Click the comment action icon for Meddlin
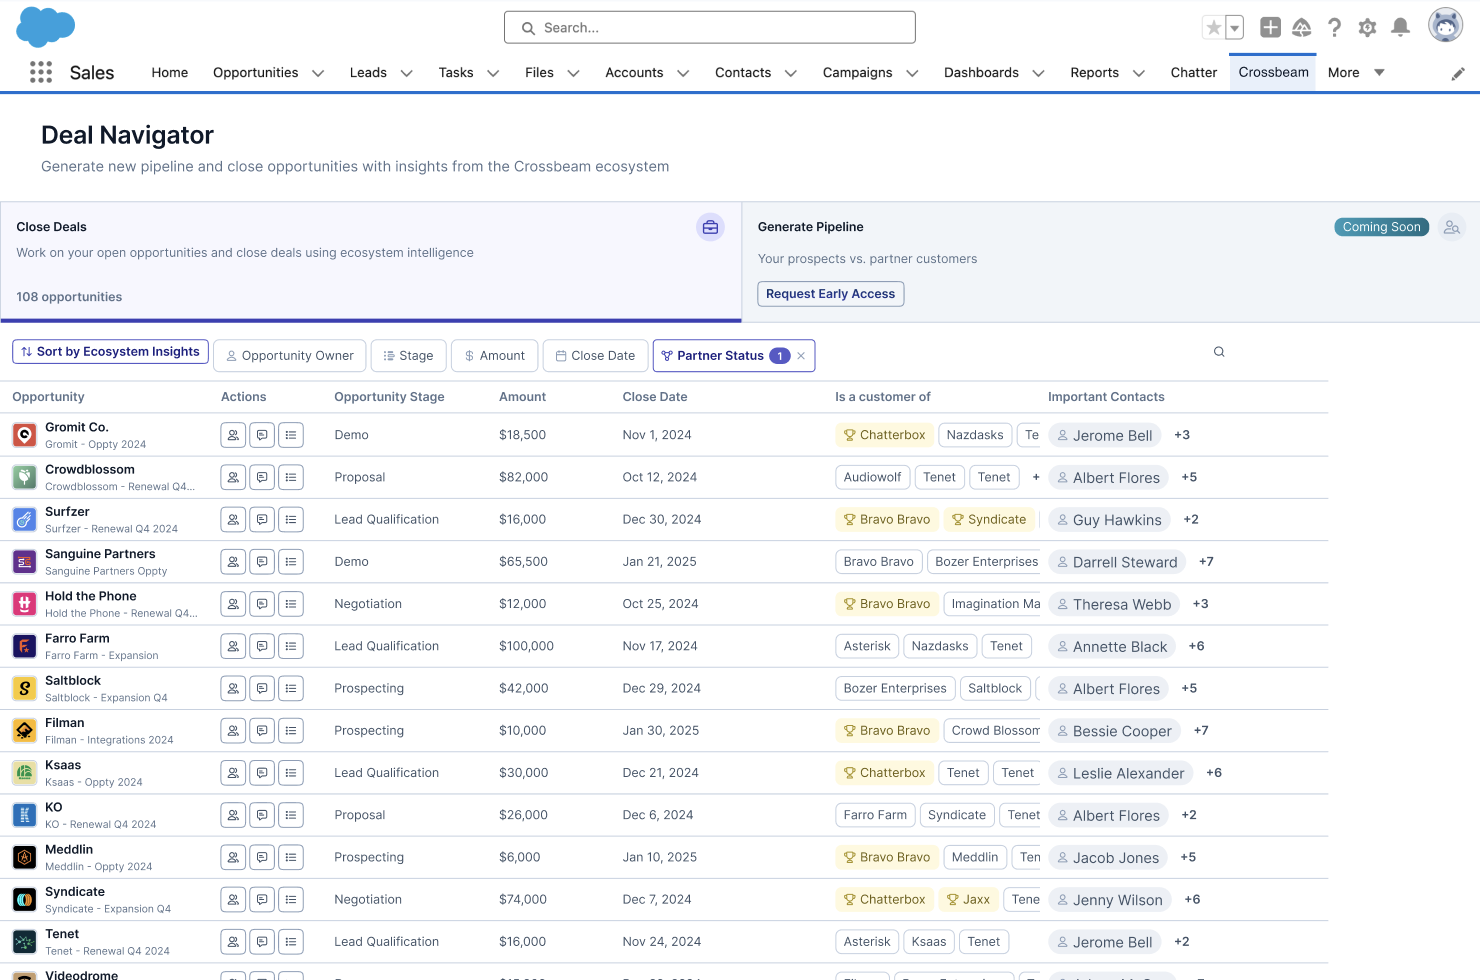 click(x=262, y=858)
